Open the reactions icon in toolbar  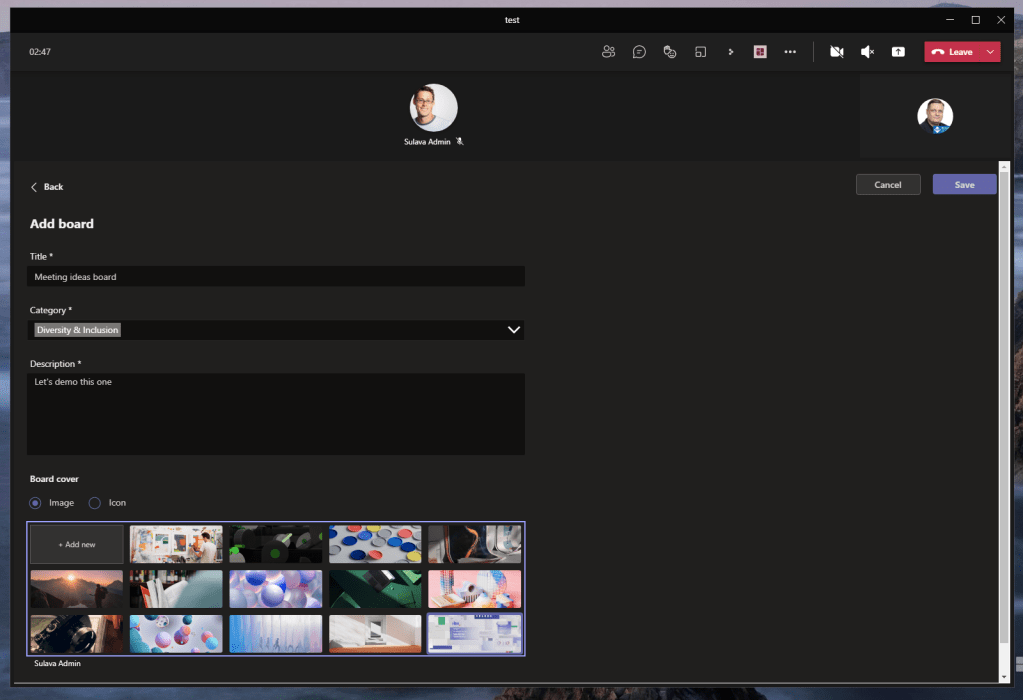670,52
